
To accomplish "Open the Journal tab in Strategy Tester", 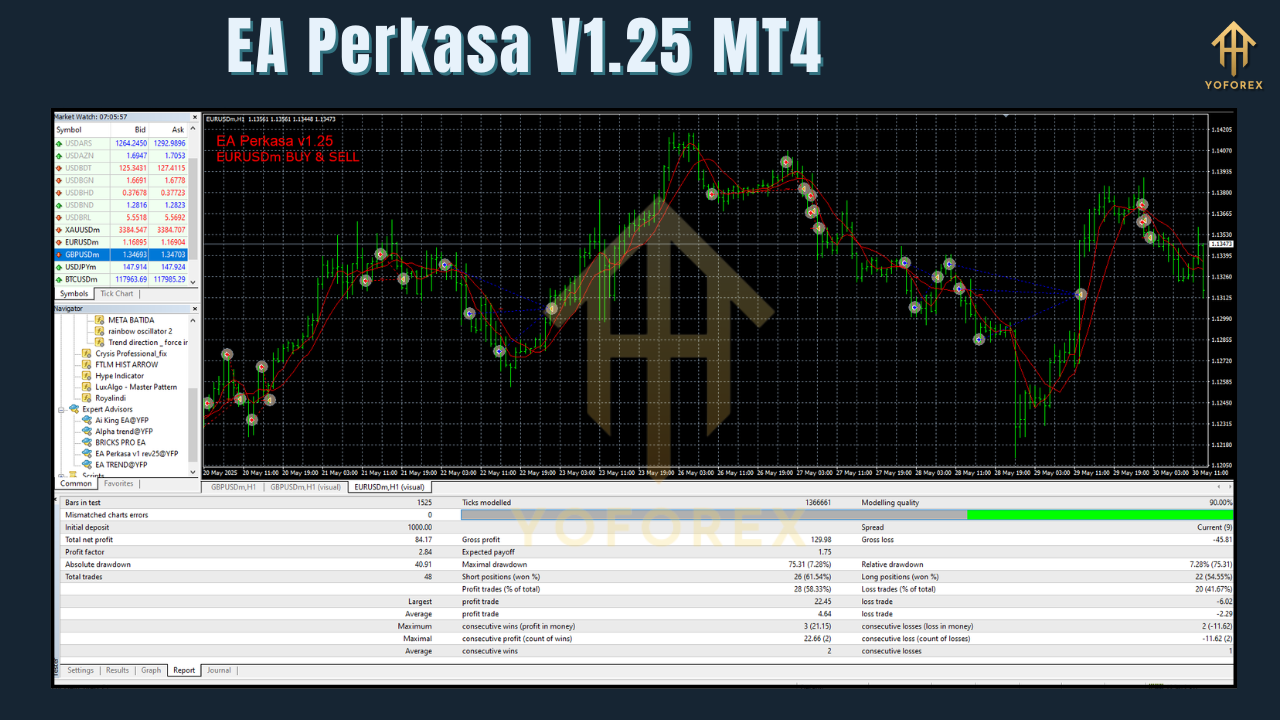I will [218, 670].
